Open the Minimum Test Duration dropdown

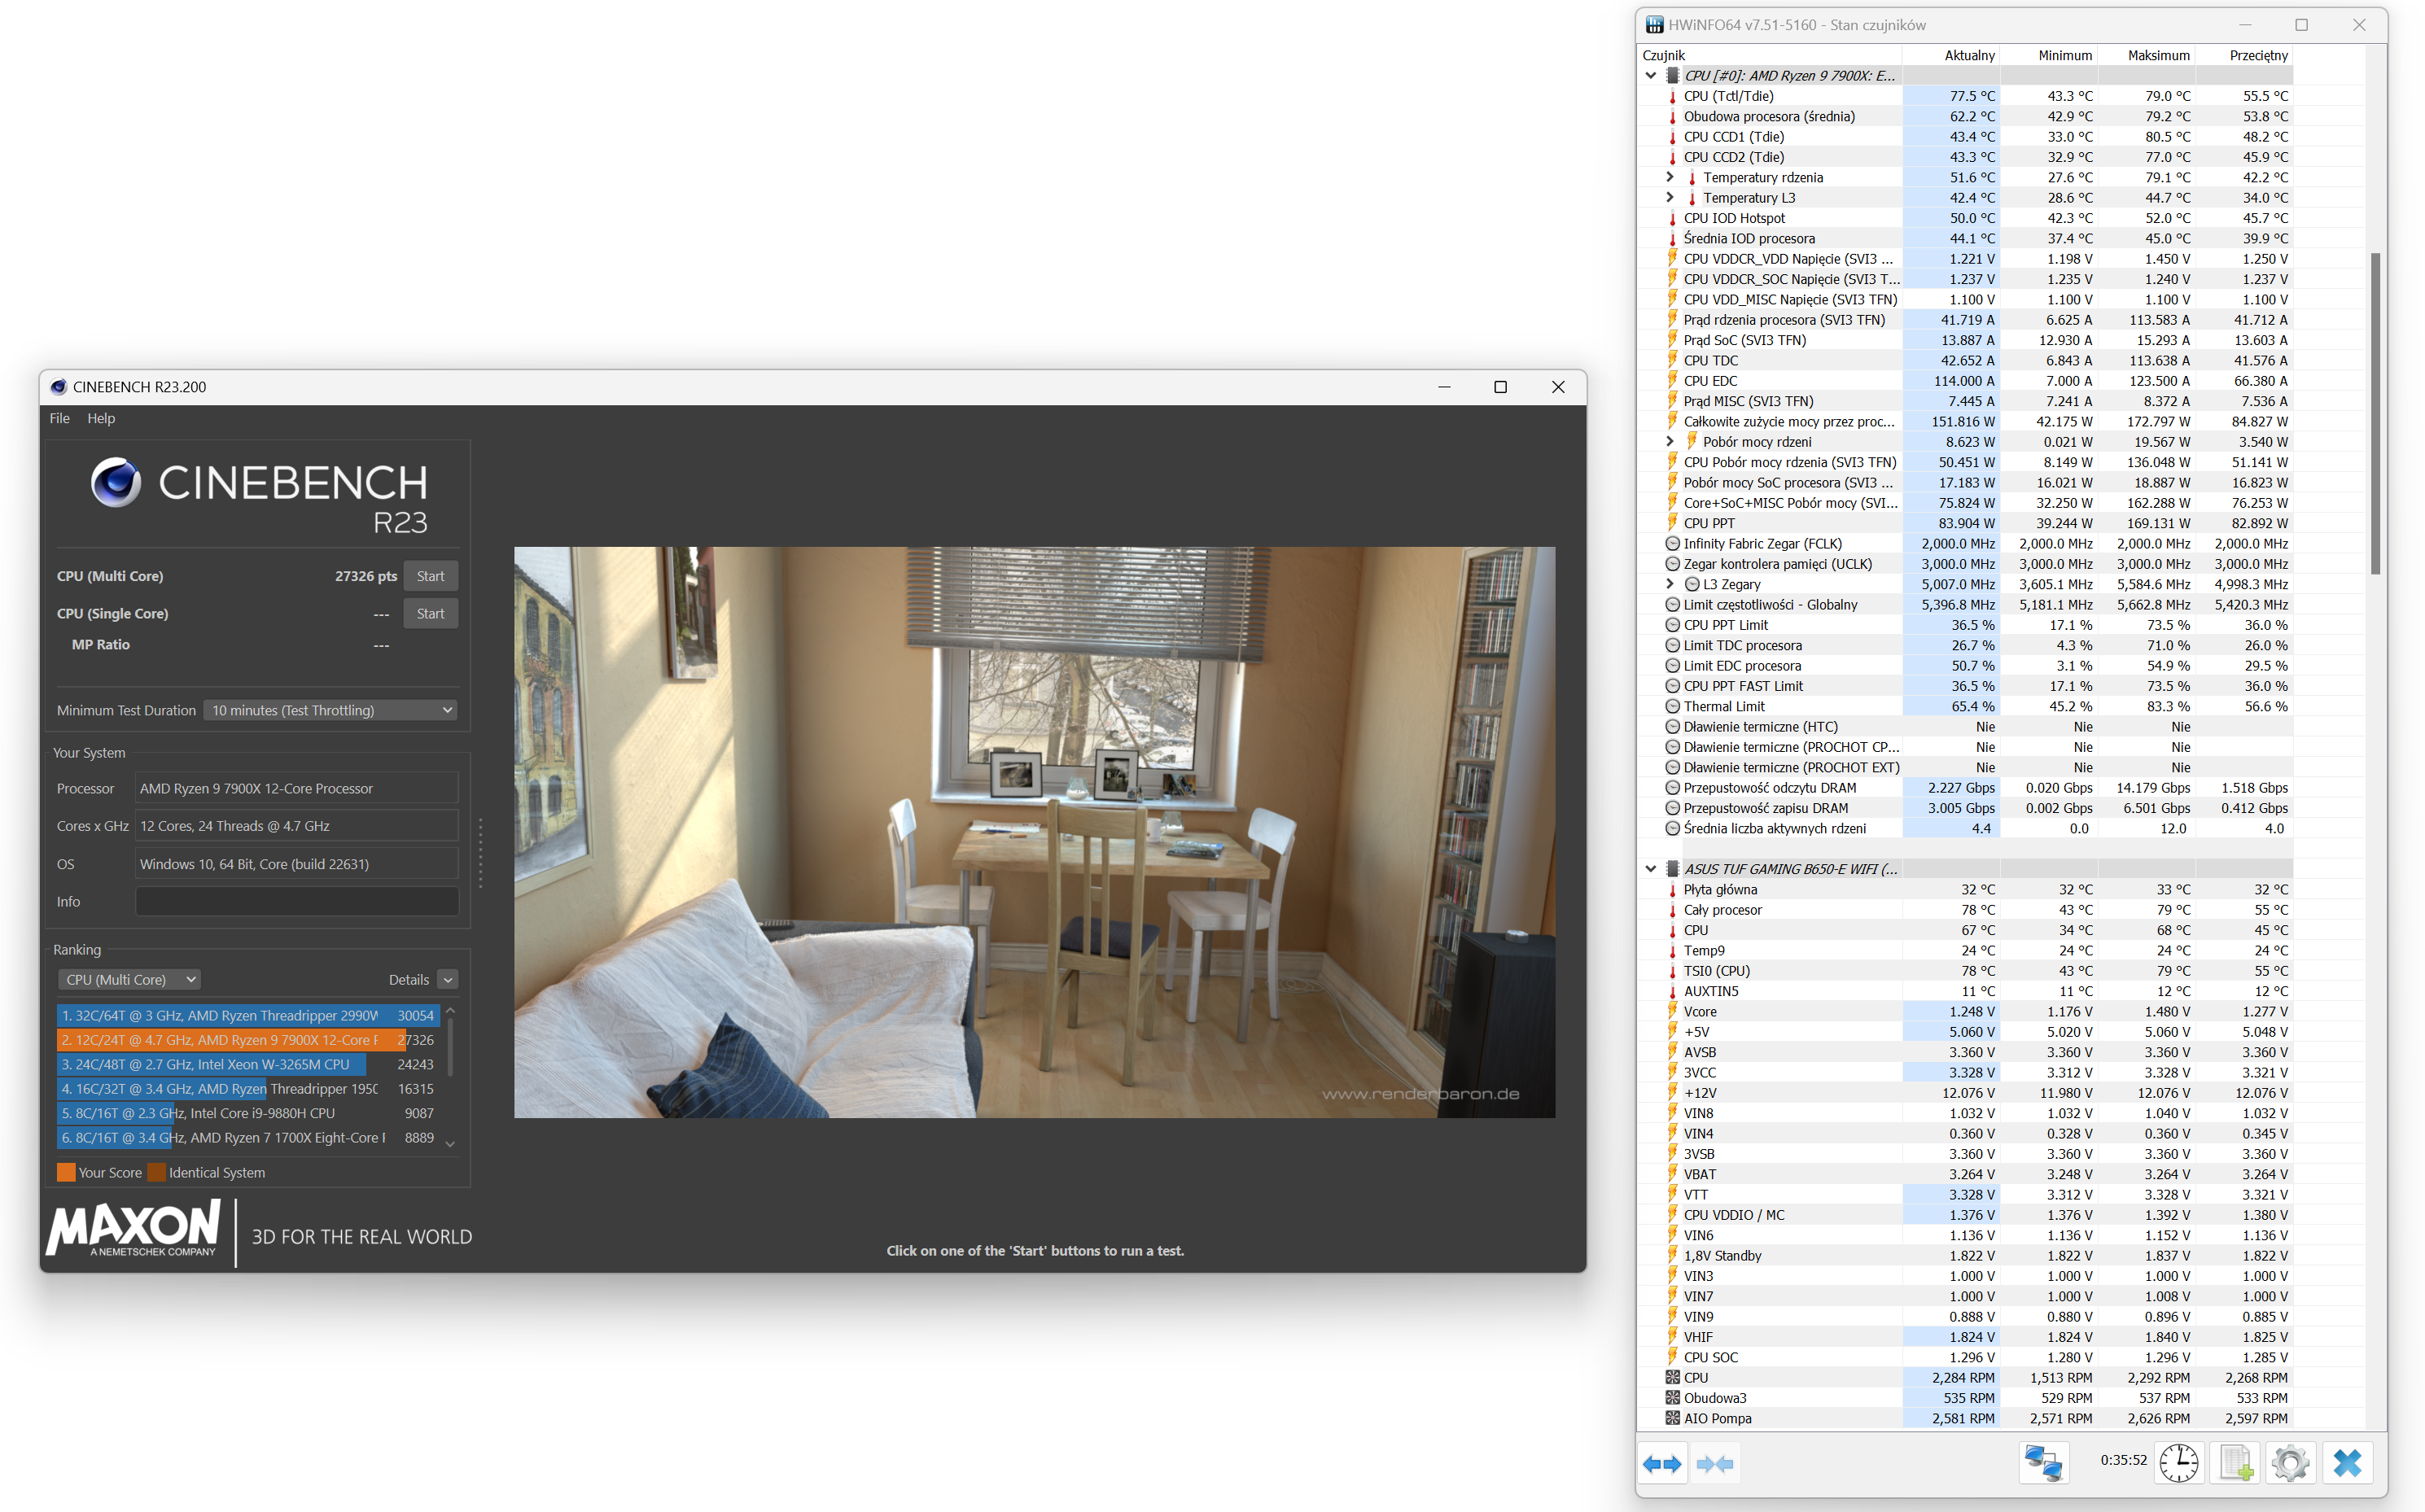coord(331,710)
